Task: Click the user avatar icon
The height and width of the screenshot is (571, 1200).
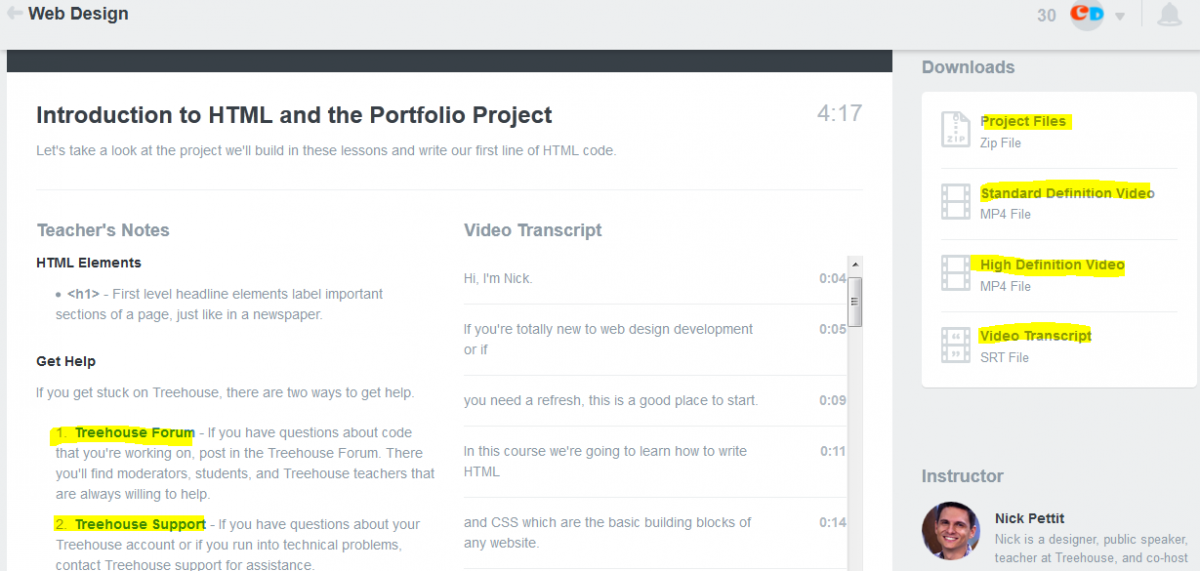Action: pos(1087,15)
